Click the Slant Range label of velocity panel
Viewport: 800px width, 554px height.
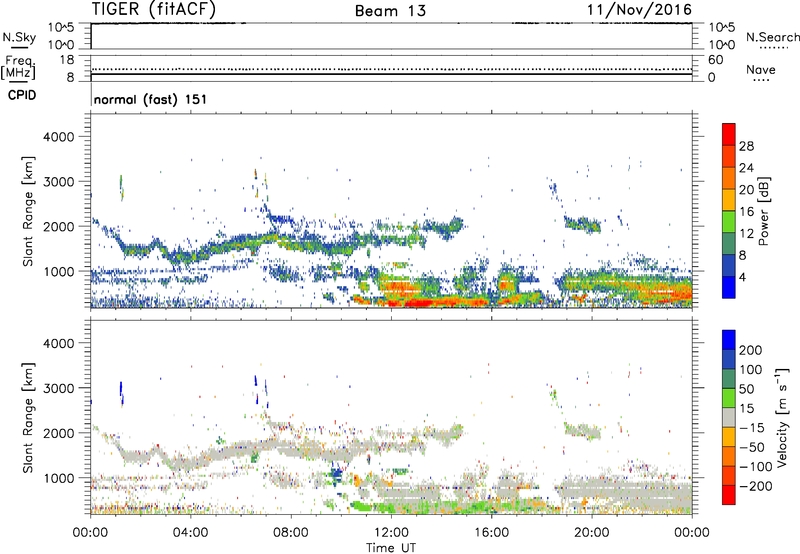point(28,418)
